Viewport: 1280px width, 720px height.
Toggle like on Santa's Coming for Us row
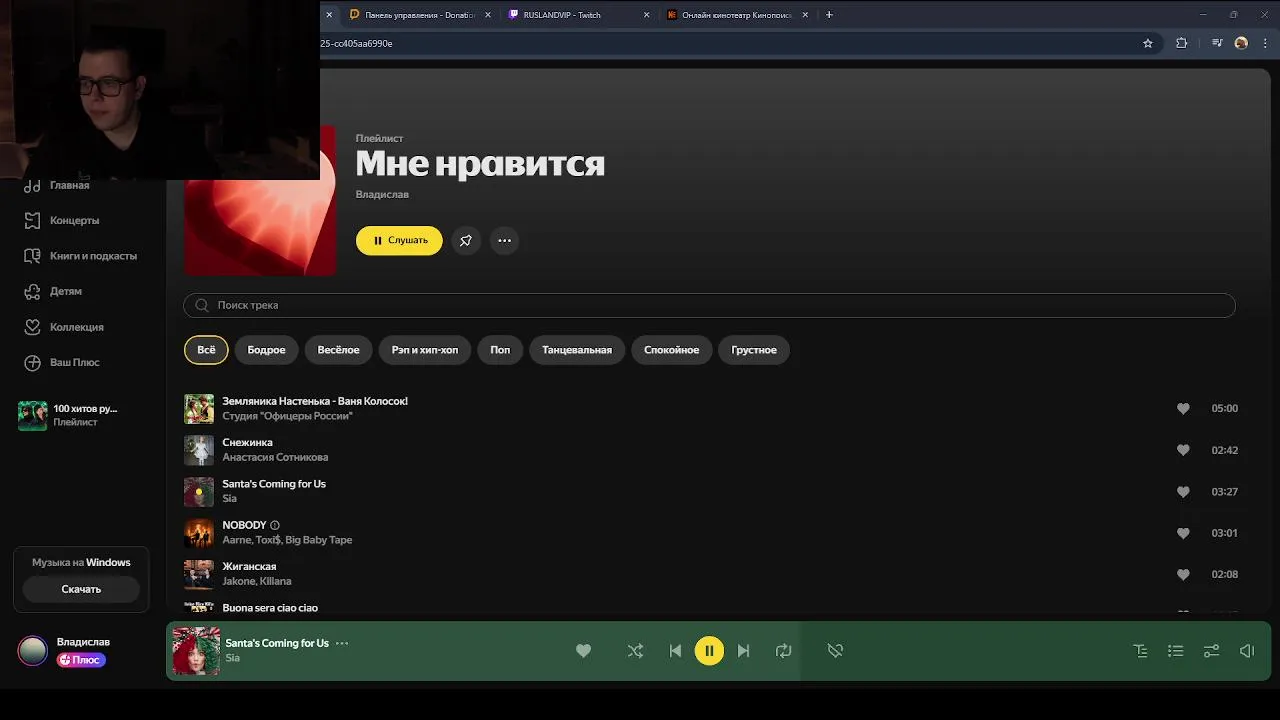[x=1183, y=491]
